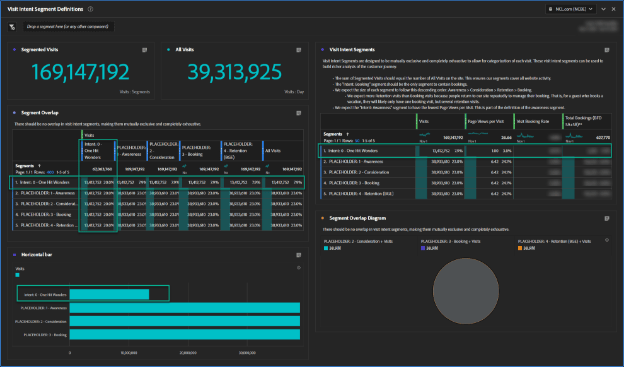Viewport: 624px width, 367px height.
Task: Click All Visits teal data source dot
Action: [169, 49]
